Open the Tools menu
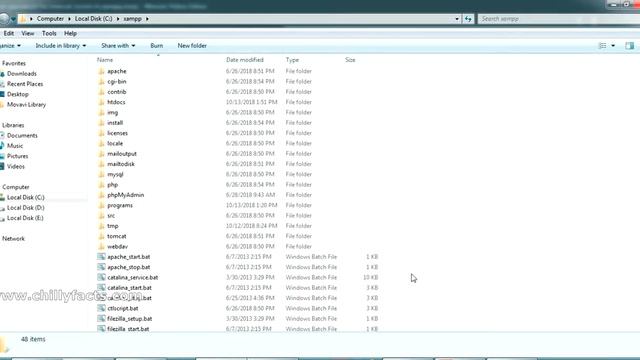The width and height of the screenshot is (640, 360). tap(49, 33)
